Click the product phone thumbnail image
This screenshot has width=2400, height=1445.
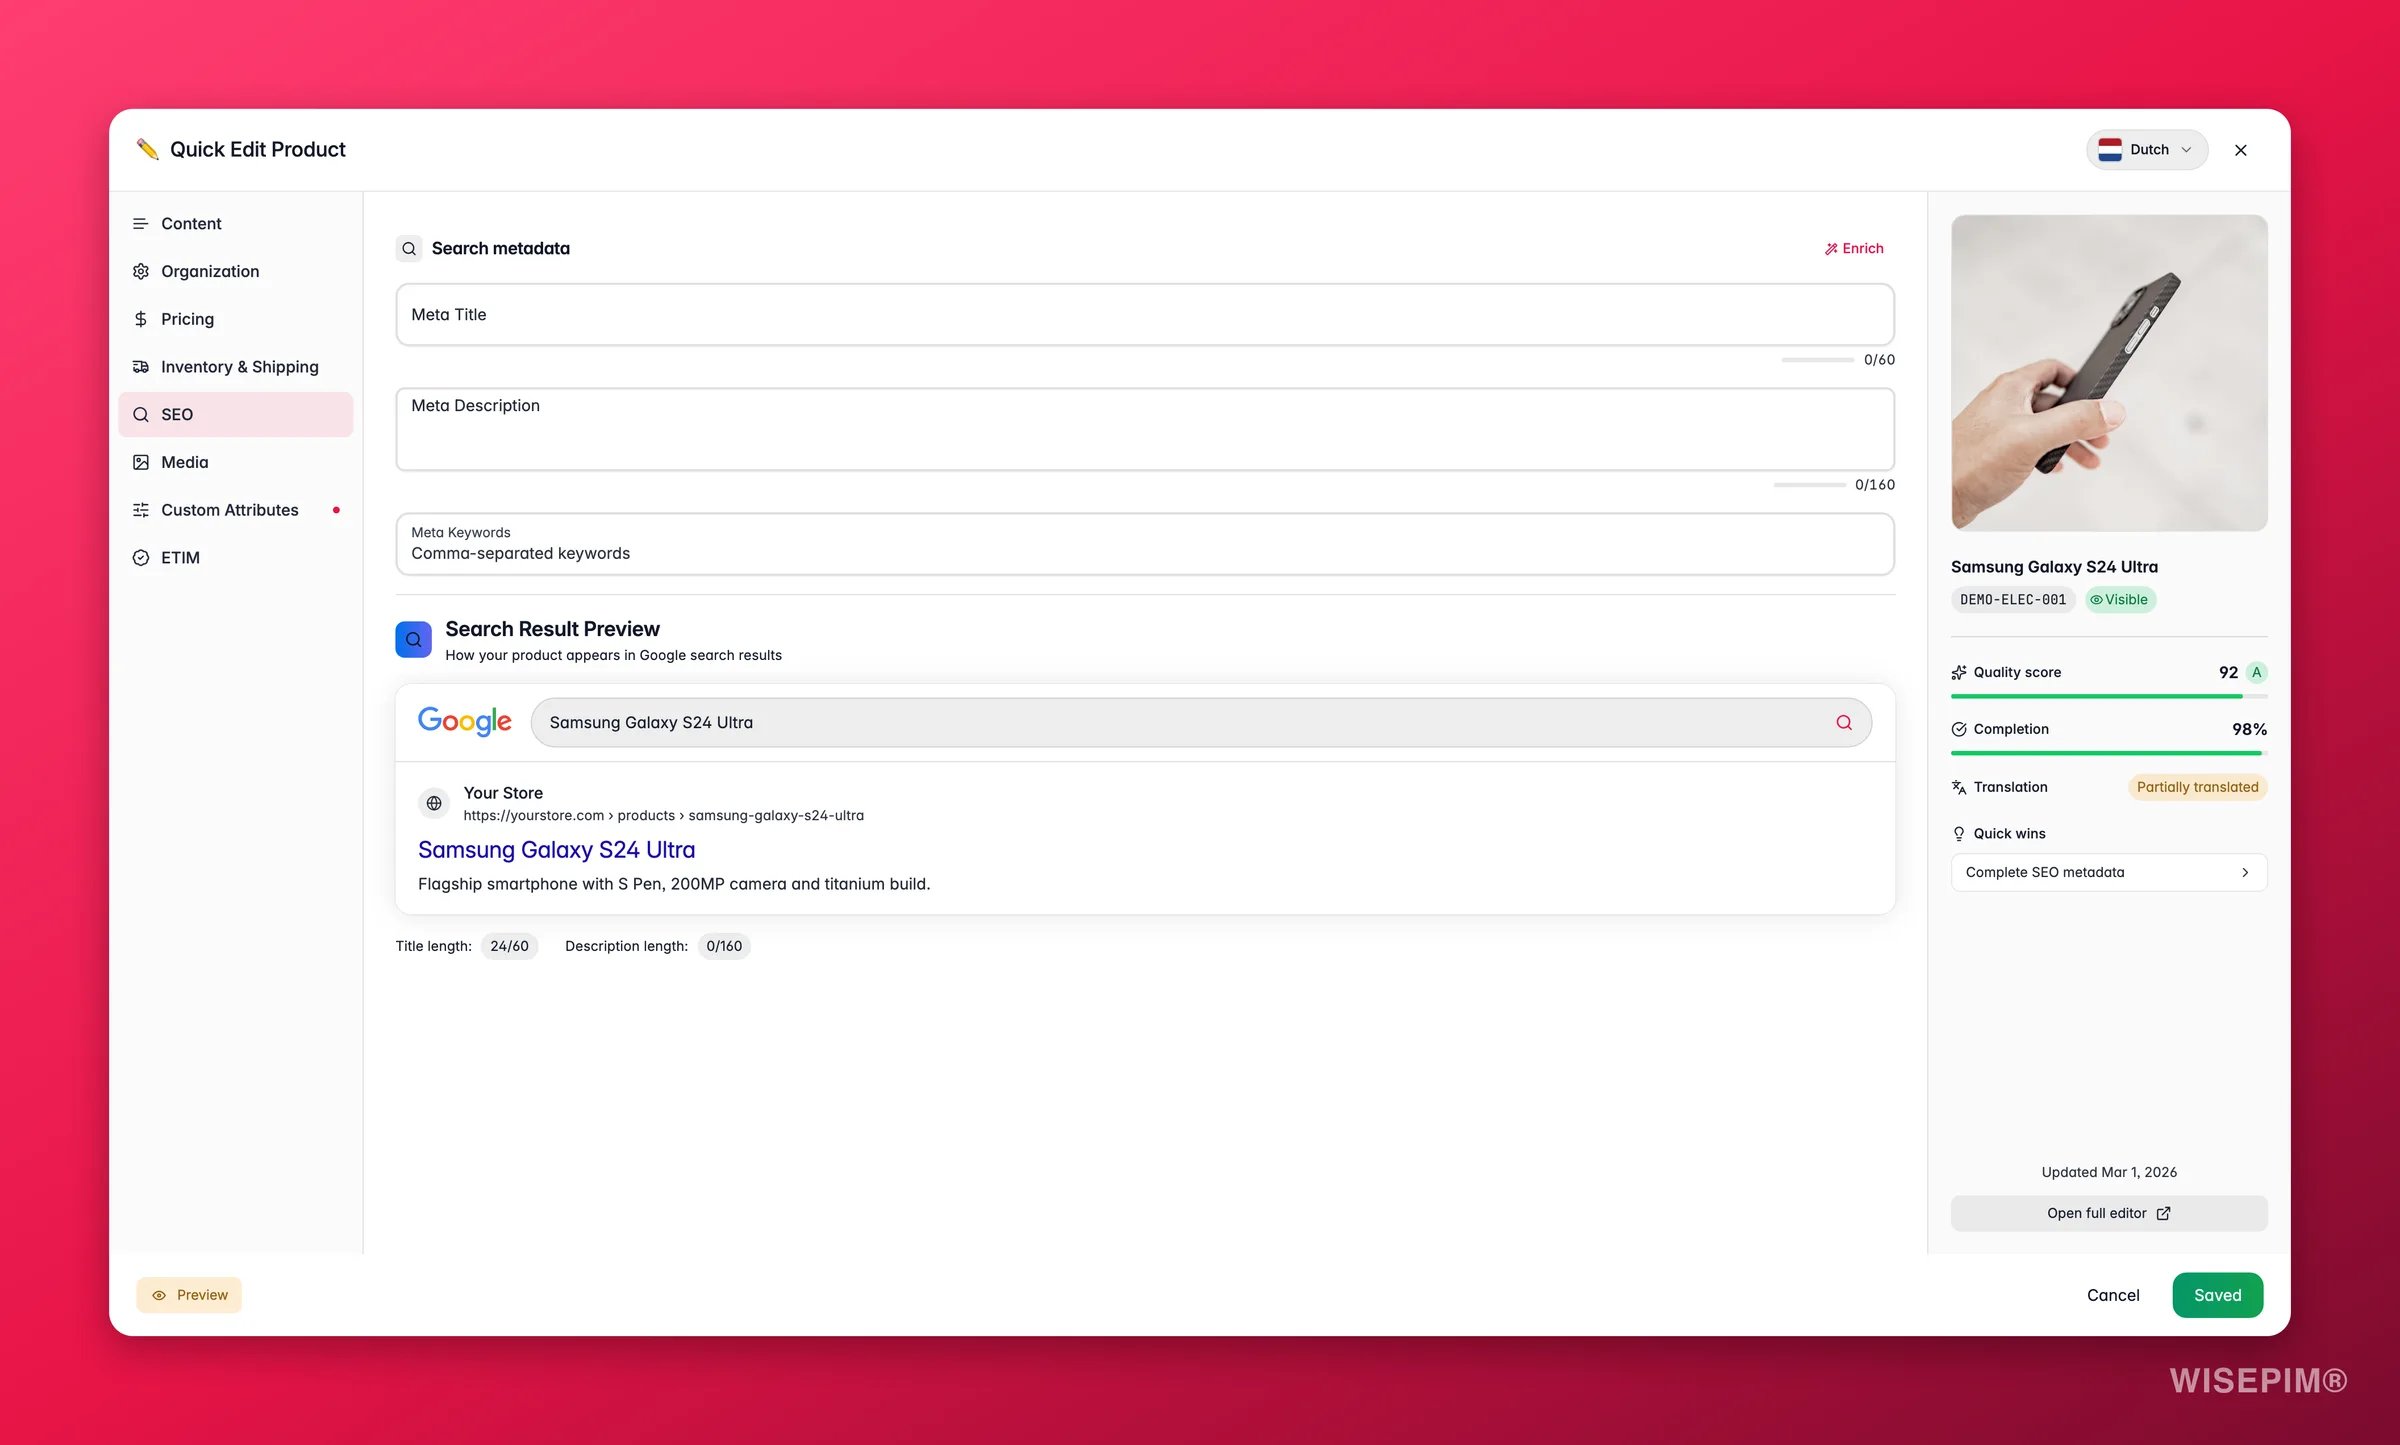pyautogui.click(x=2109, y=373)
